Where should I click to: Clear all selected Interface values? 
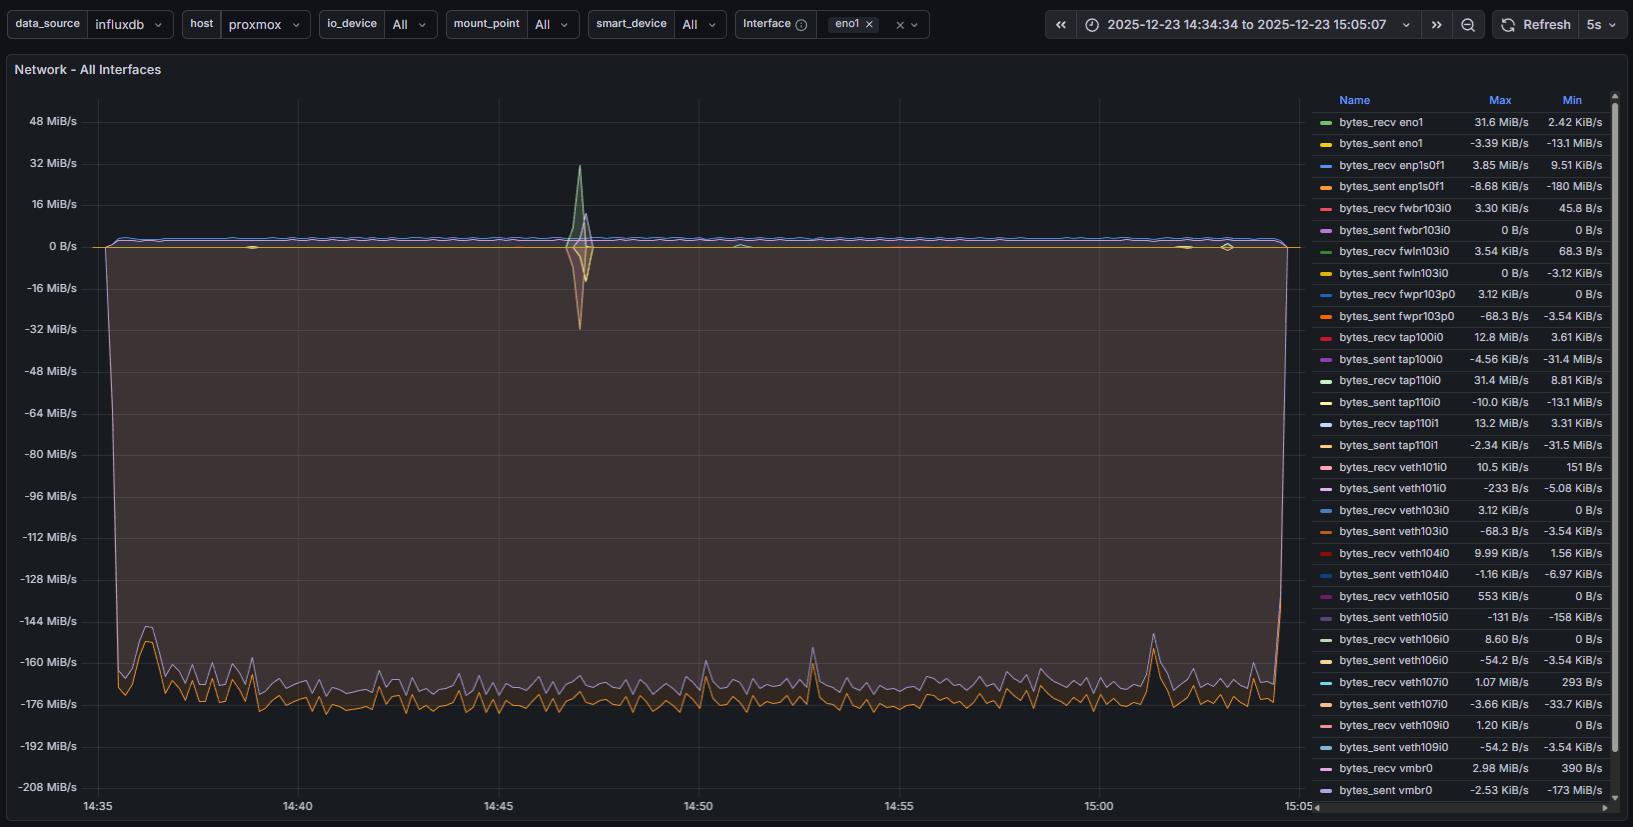[x=900, y=25]
